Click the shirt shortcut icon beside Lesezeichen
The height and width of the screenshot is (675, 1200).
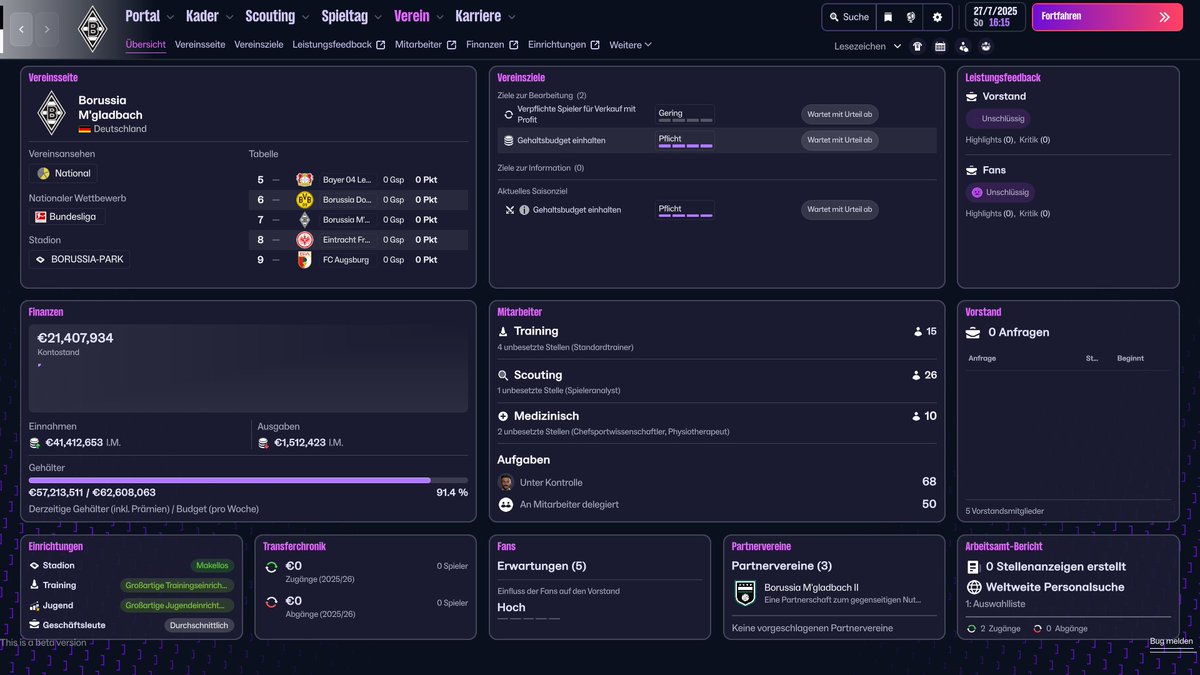(x=918, y=46)
